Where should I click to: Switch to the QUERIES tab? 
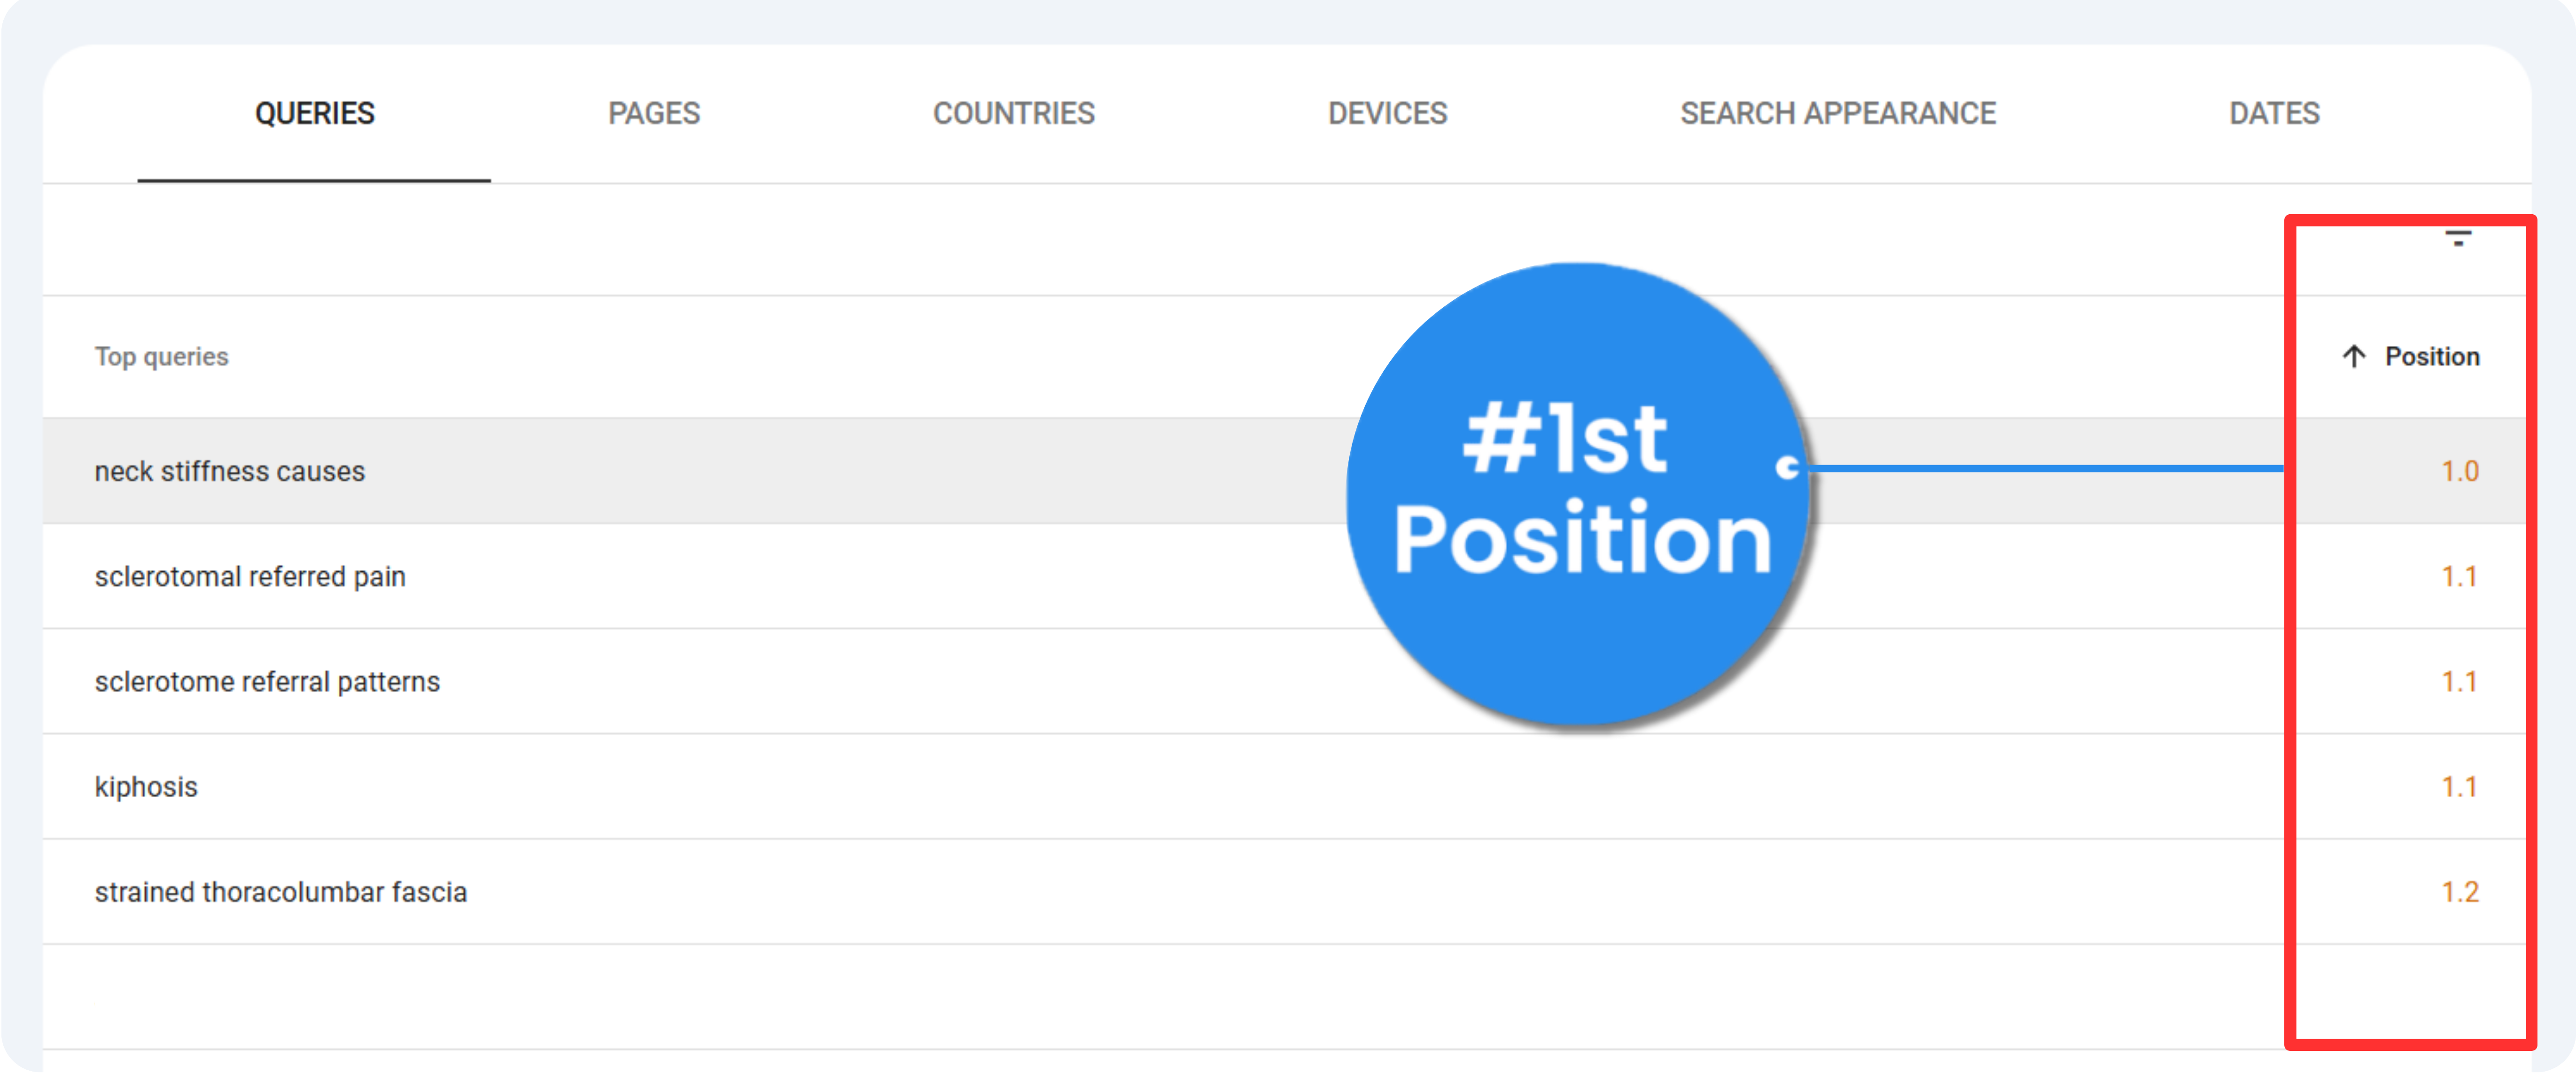tap(314, 114)
